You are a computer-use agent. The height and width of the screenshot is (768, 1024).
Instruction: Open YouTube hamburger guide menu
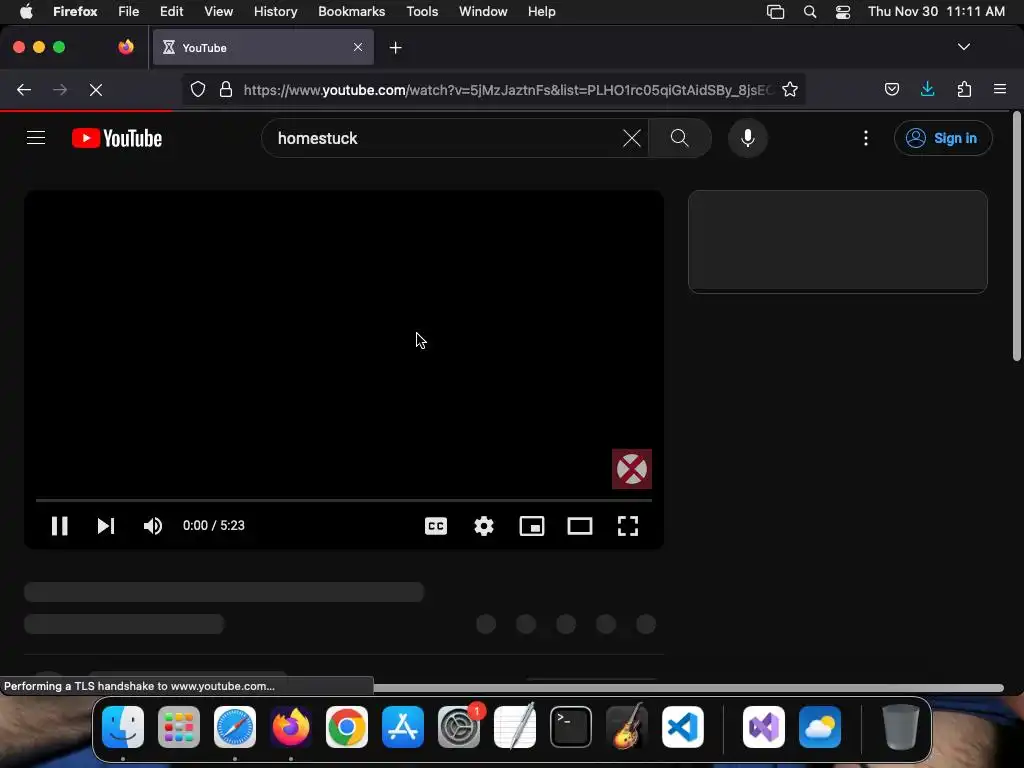tap(36, 138)
